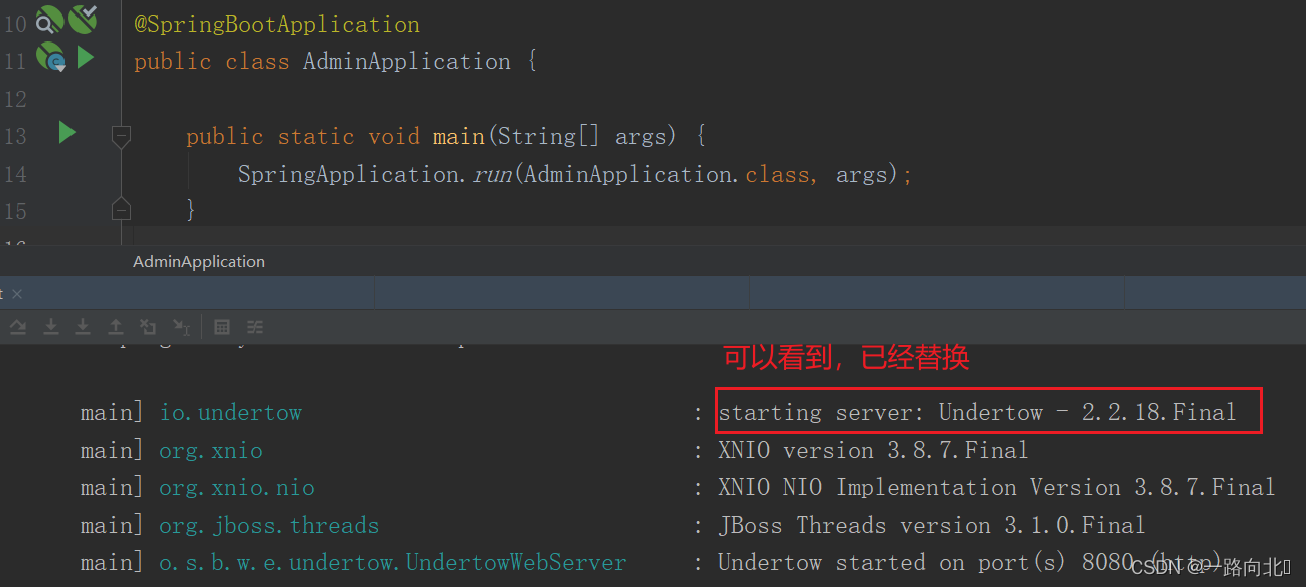Click the Trace Current Stream Chain icon
This screenshot has width=1306, height=587.
pyautogui.click(x=255, y=327)
